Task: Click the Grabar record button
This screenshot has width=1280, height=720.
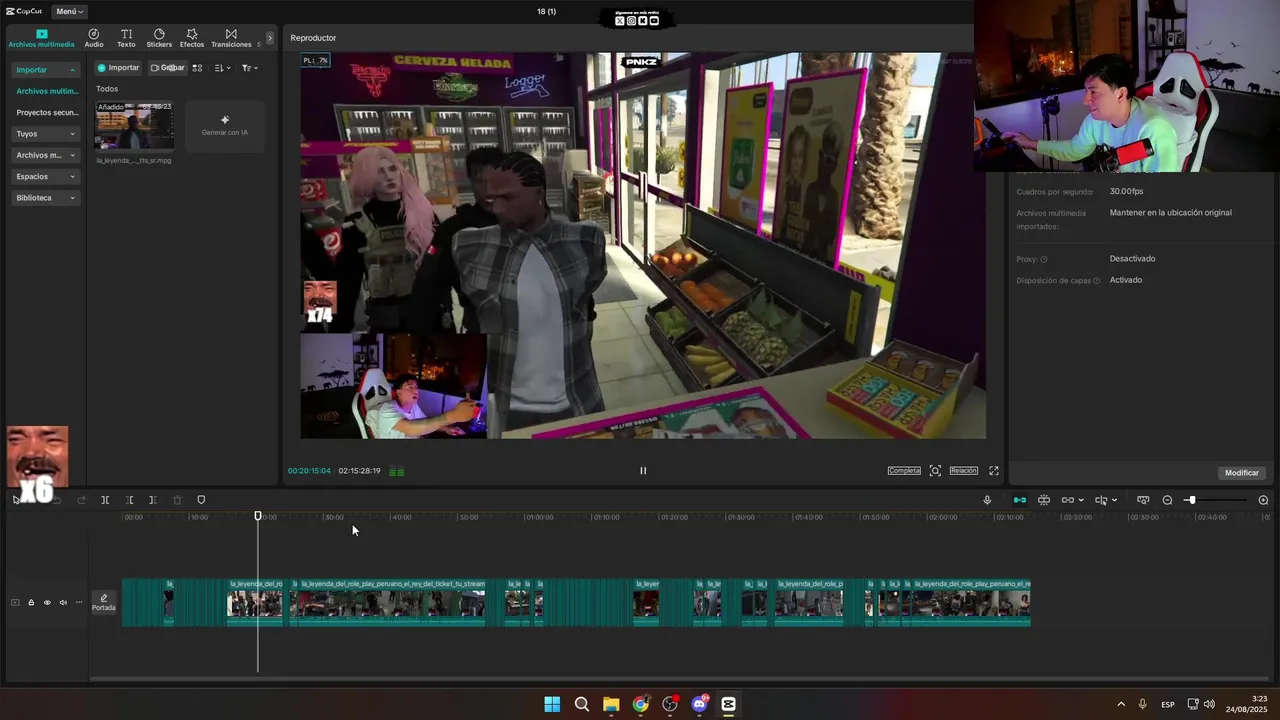Action: click(x=167, y=68)
